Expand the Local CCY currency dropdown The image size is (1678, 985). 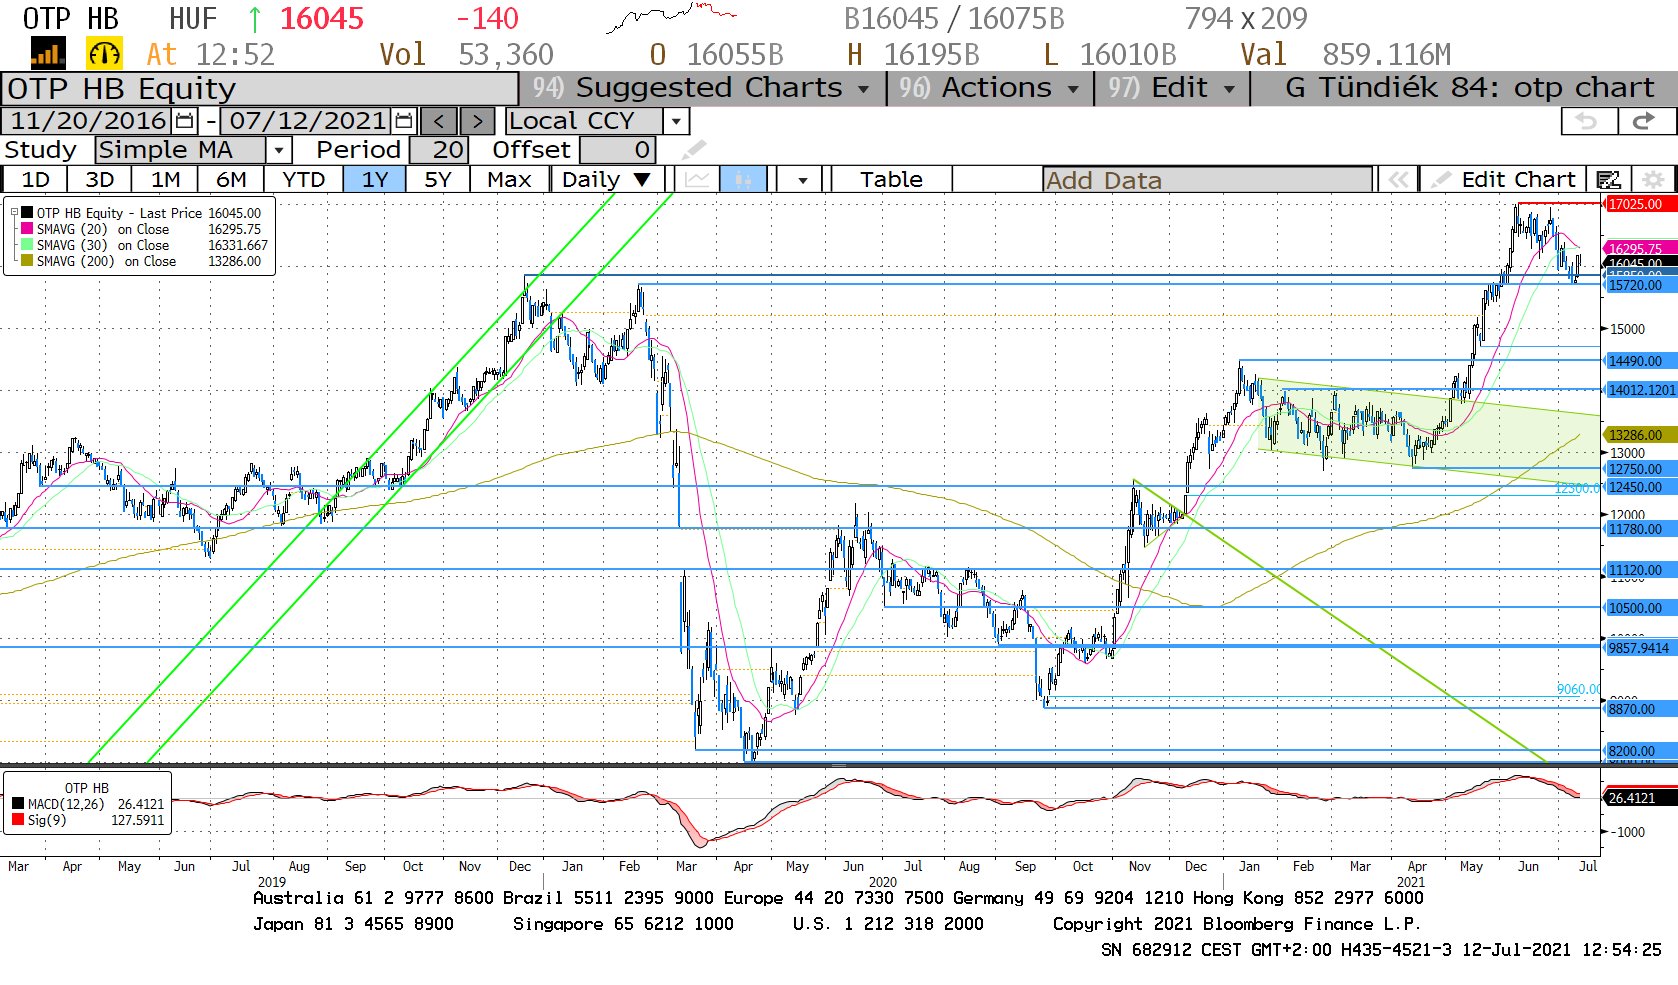[677, 121]
